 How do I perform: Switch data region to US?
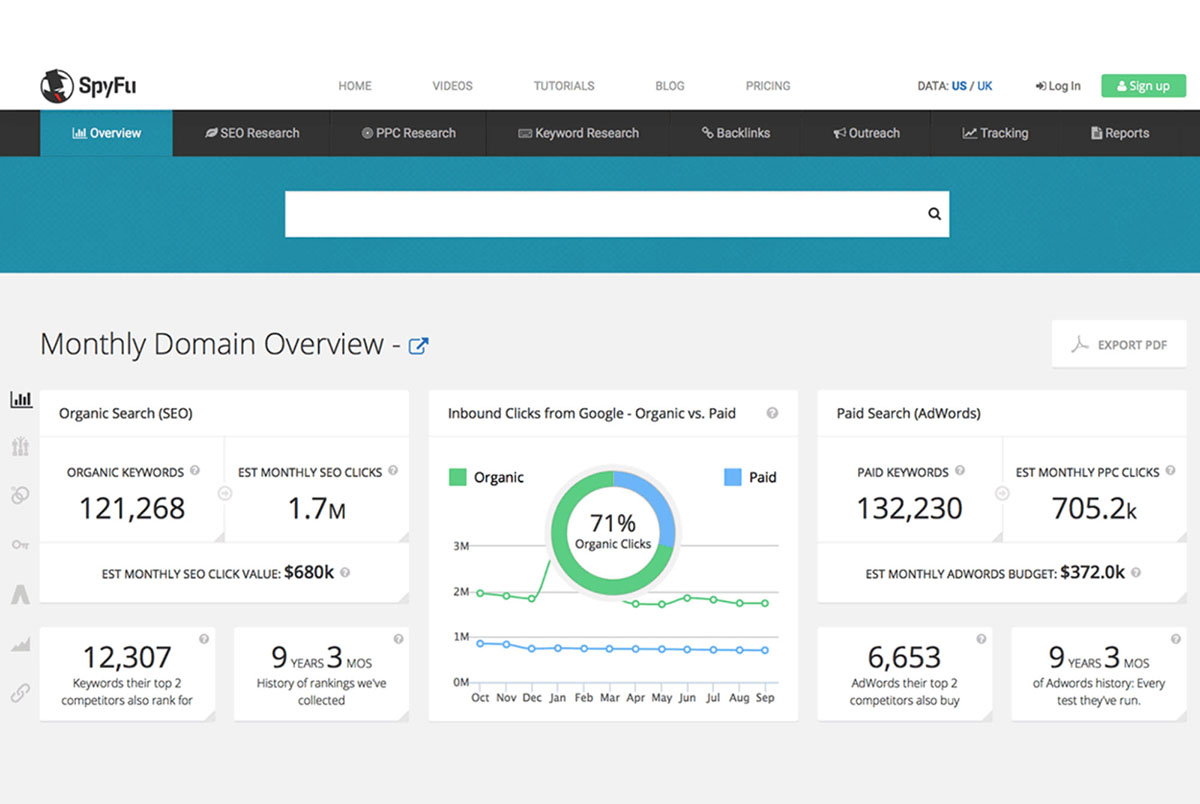click(959, 86)
